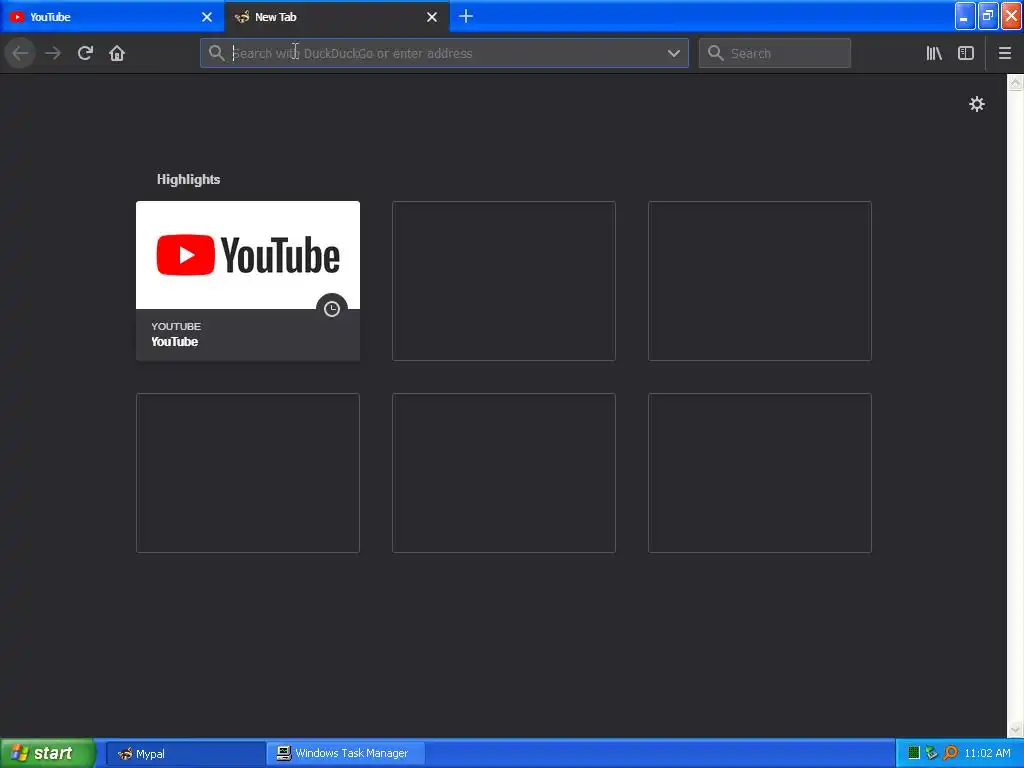Open the Windows start menu

[x=47, y=753]
